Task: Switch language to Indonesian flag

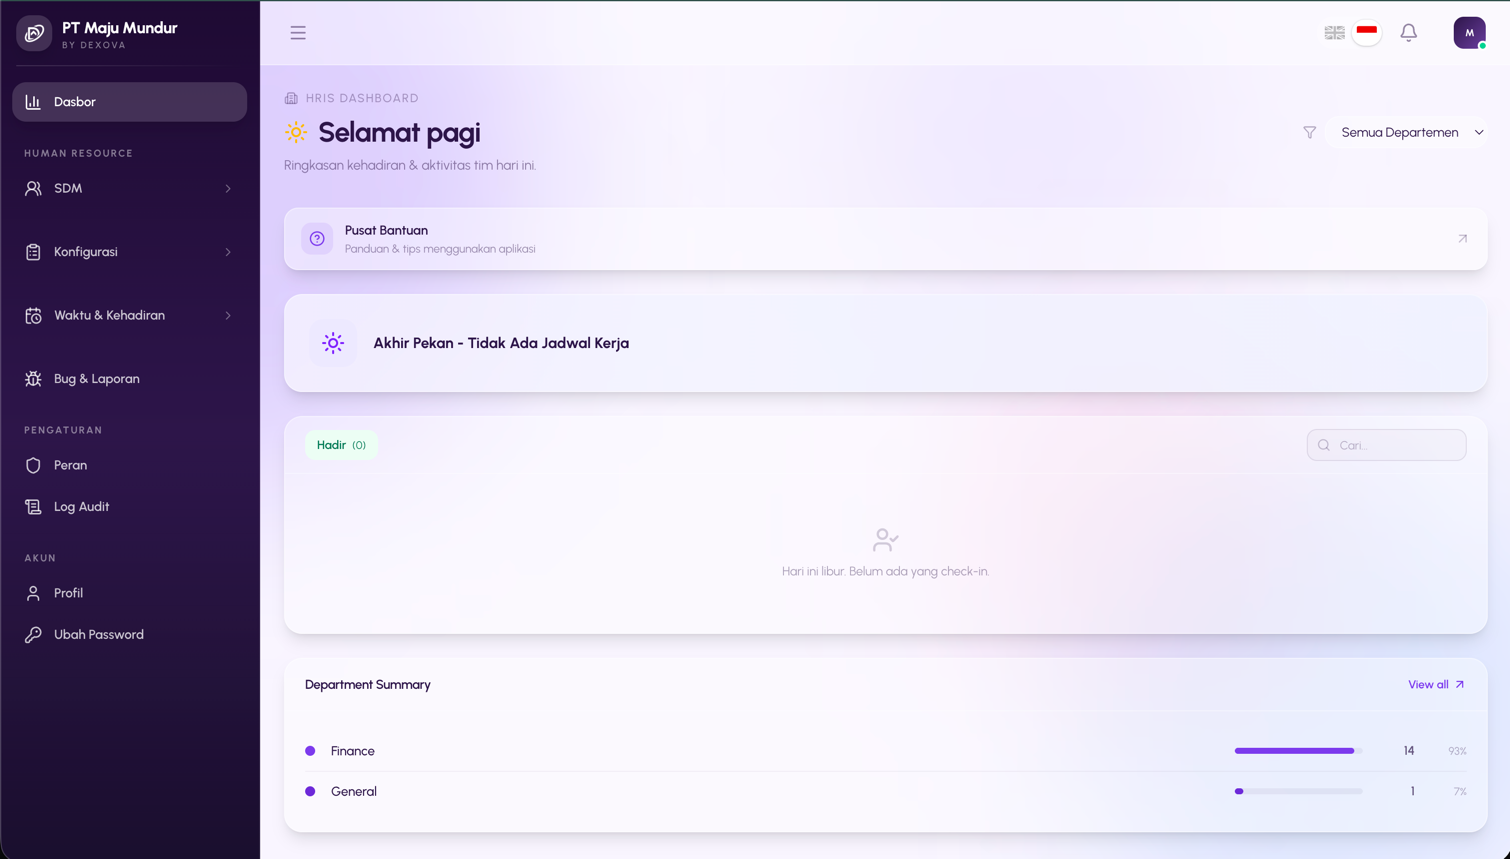Action: tap(1367, 32)
